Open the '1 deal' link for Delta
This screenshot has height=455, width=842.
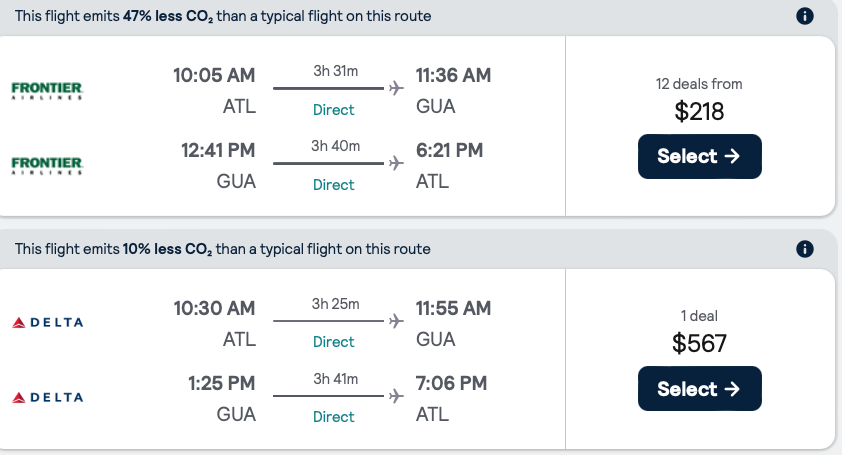[699, 316]
